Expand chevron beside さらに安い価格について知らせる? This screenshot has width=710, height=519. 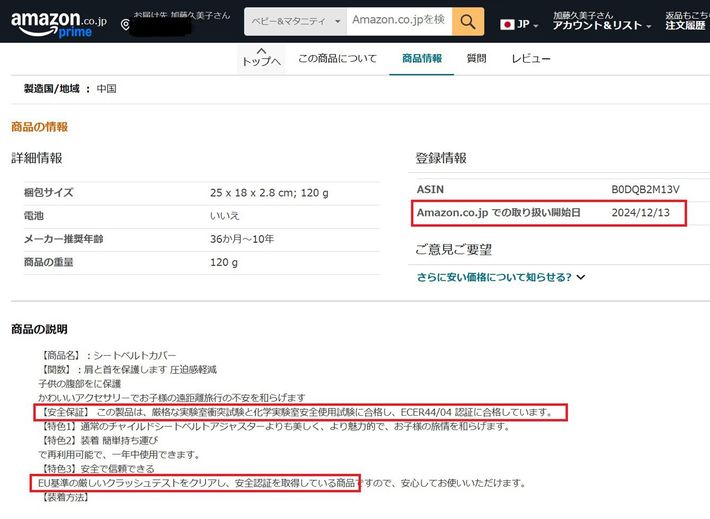pyautogui.click(x=581, y=277)
